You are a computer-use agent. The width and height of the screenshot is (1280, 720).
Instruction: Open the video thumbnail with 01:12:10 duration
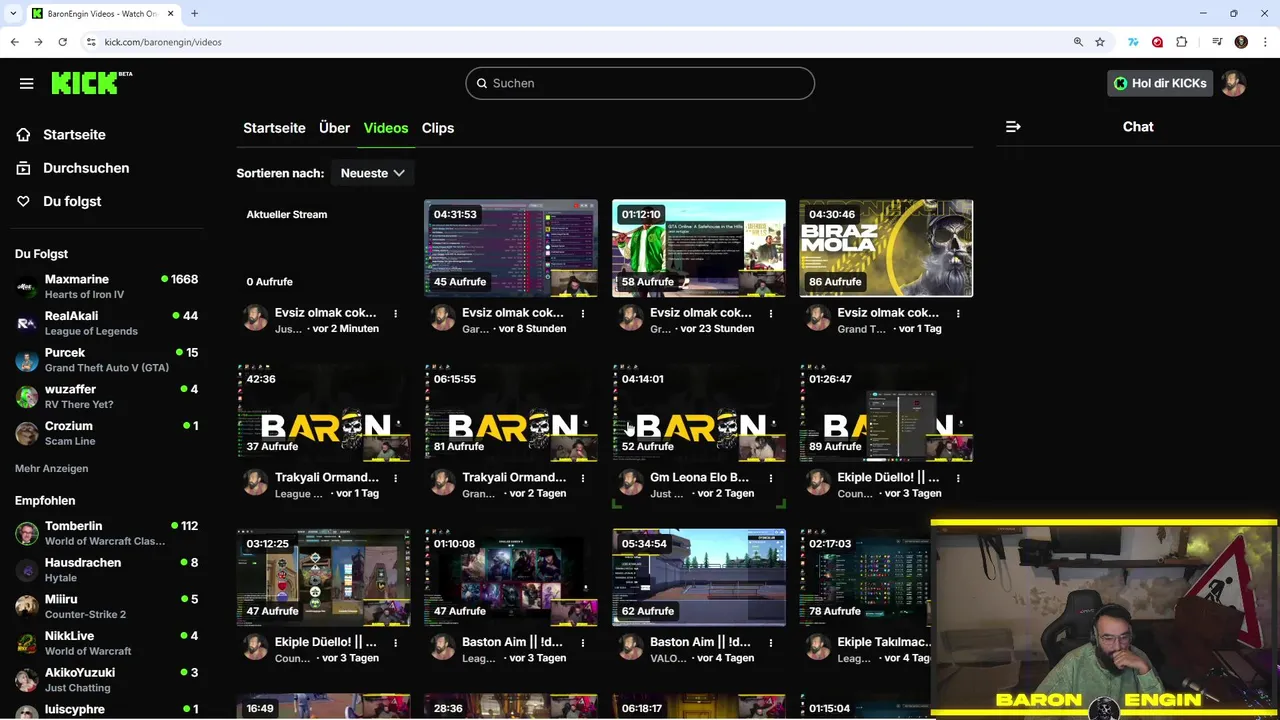point(699,248)
